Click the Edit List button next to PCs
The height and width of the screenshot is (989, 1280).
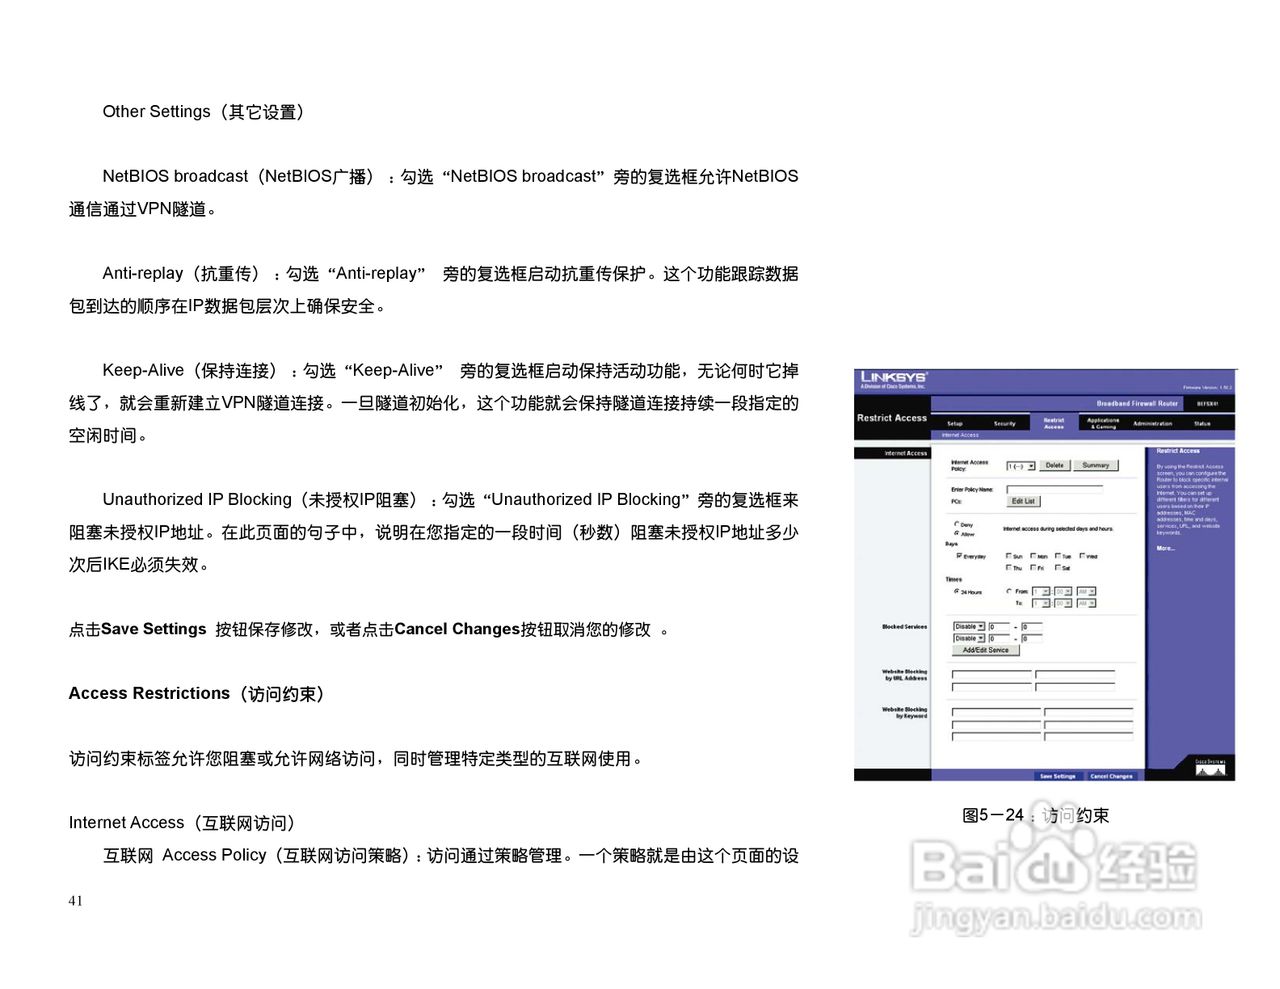point(1024,501)
